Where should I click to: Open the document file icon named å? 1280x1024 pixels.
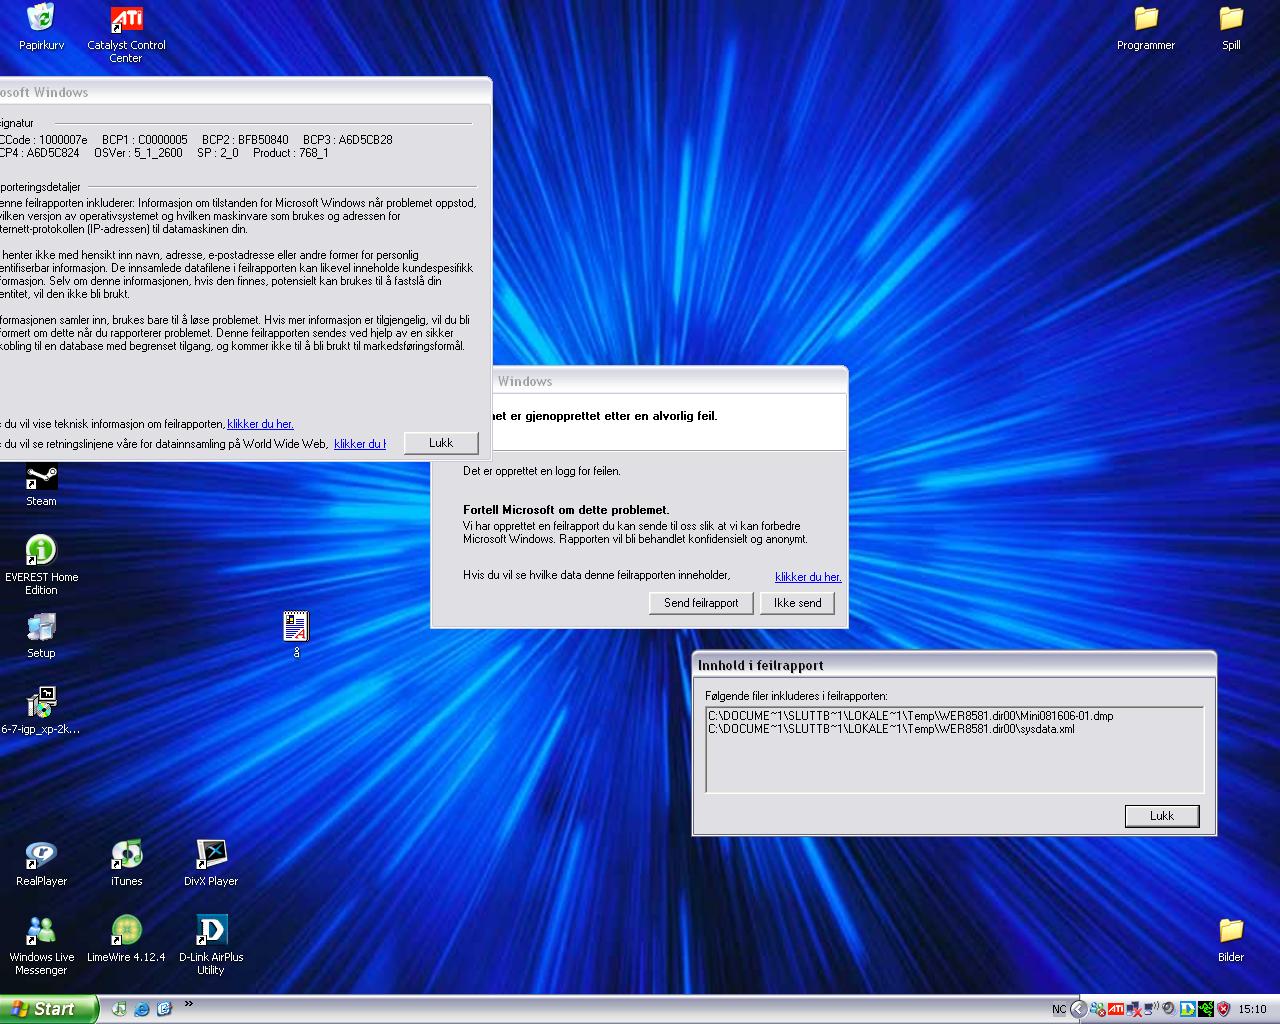pyautogui.click(x=296, y=634)
